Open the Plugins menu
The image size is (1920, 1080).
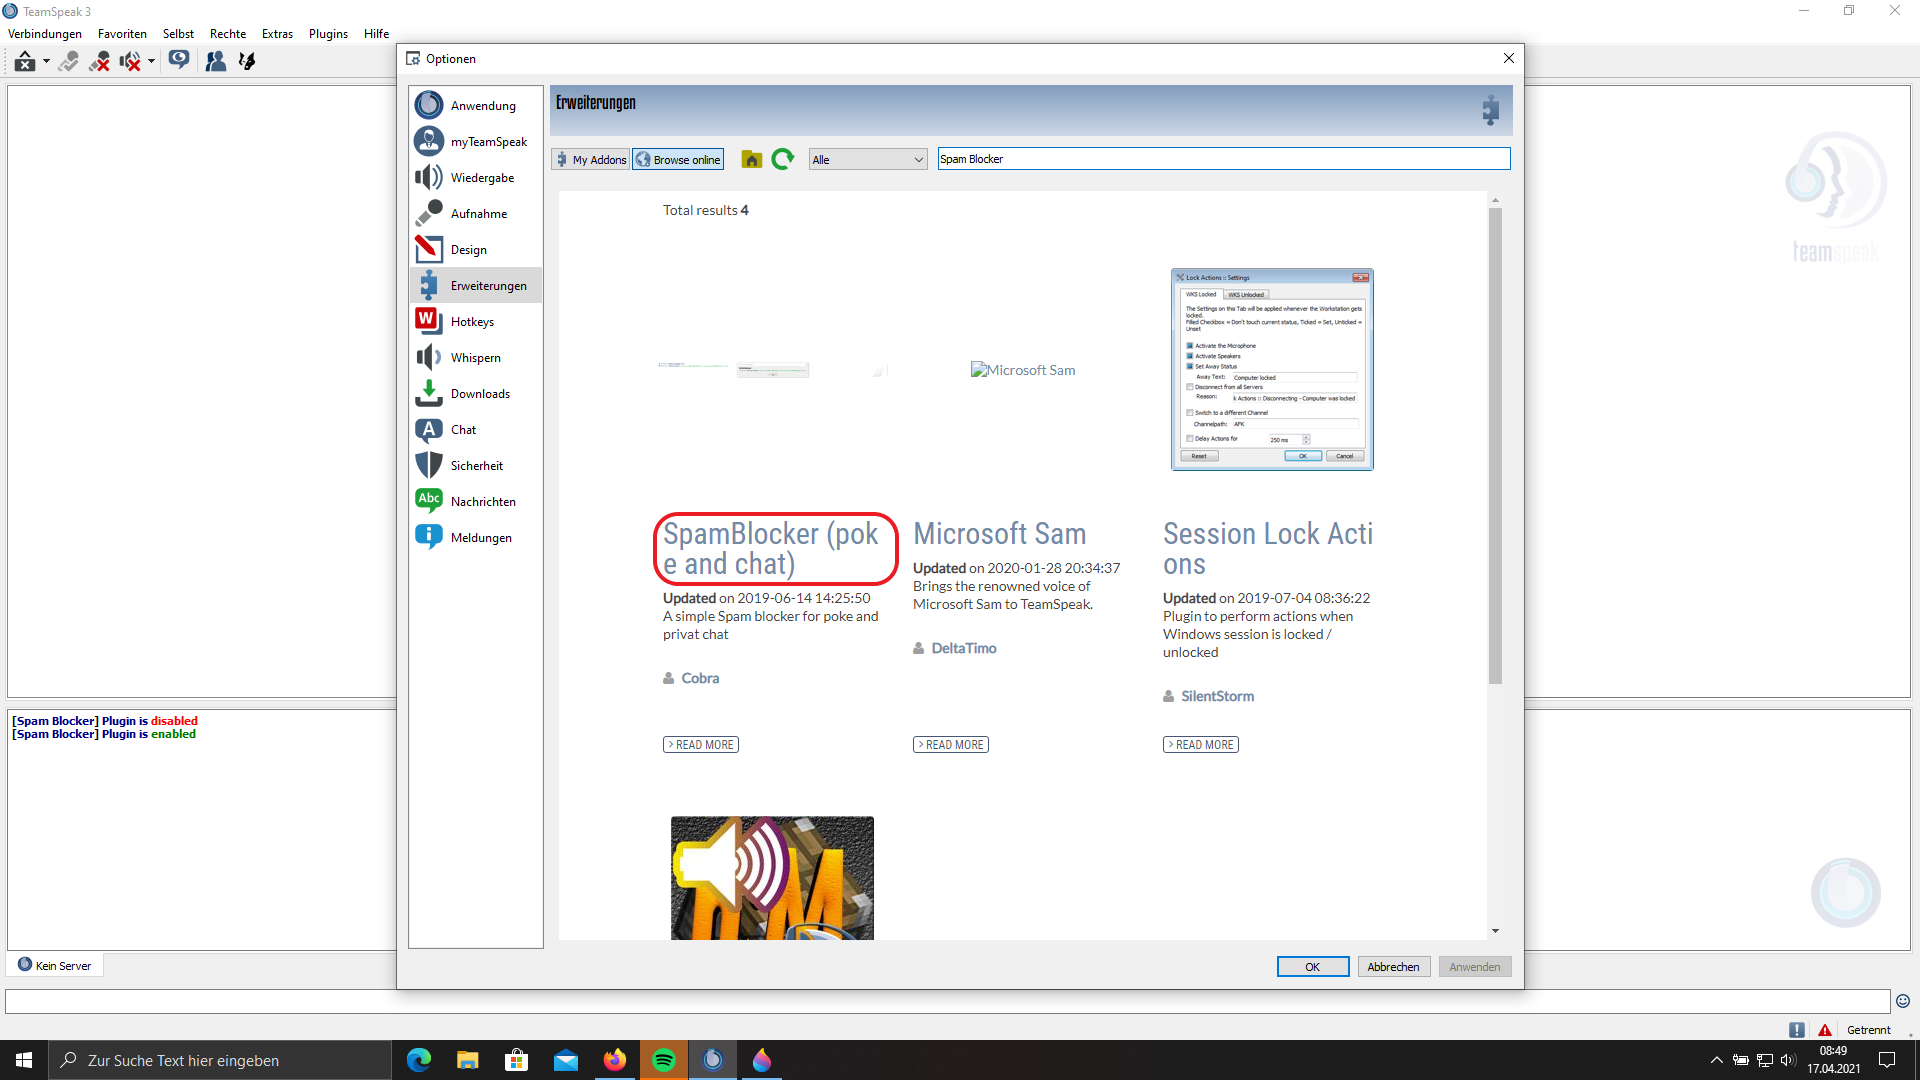click(x=328, y=34)
